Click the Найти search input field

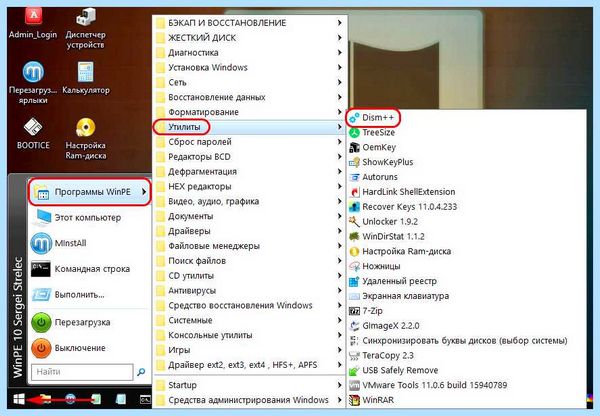(82, 372)
